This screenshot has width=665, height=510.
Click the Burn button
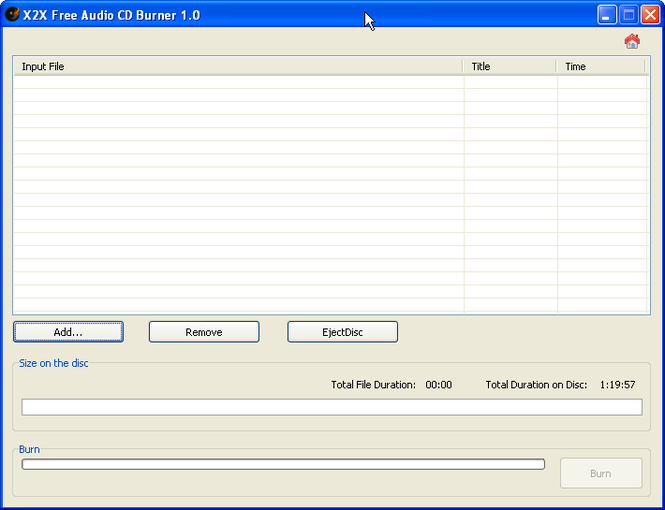coord(600,473)
